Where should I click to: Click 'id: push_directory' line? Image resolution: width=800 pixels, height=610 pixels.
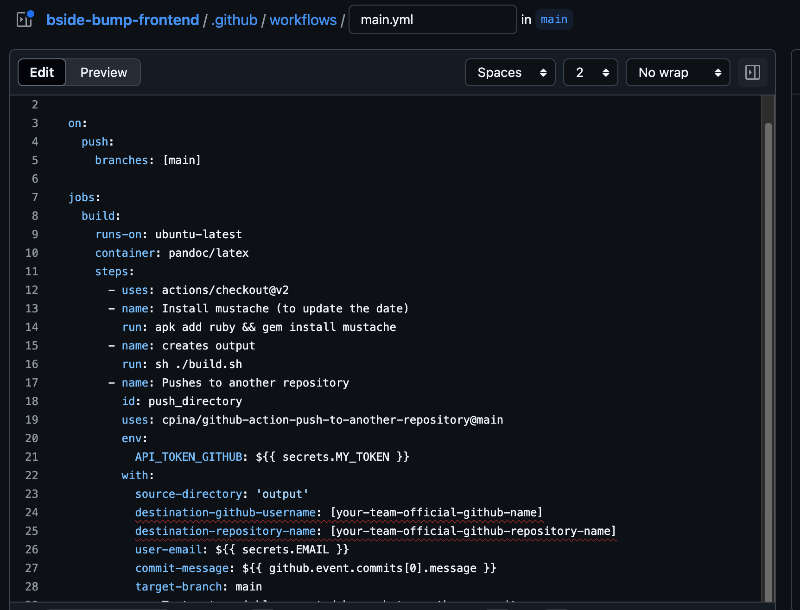click(182, 401)
